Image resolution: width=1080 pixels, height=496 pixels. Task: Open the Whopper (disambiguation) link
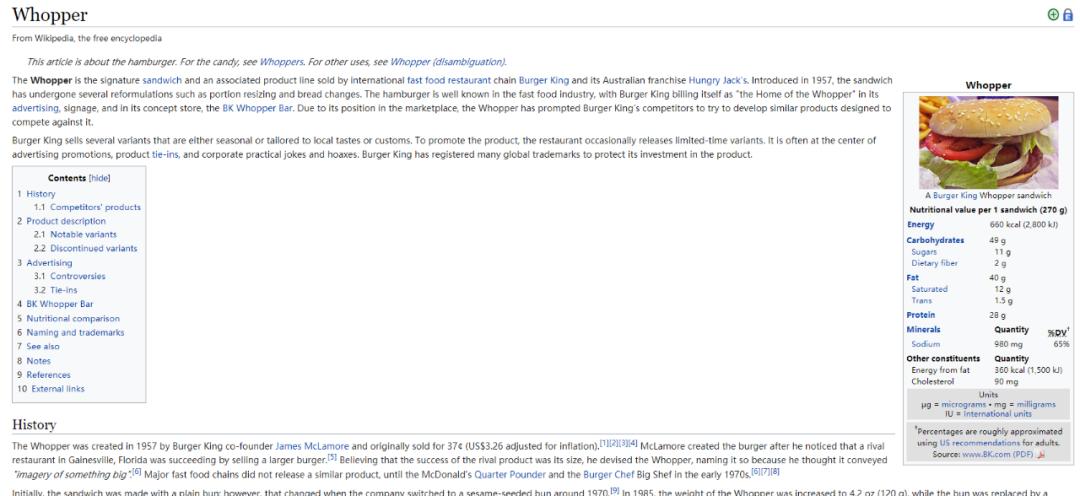pos(448,62)
